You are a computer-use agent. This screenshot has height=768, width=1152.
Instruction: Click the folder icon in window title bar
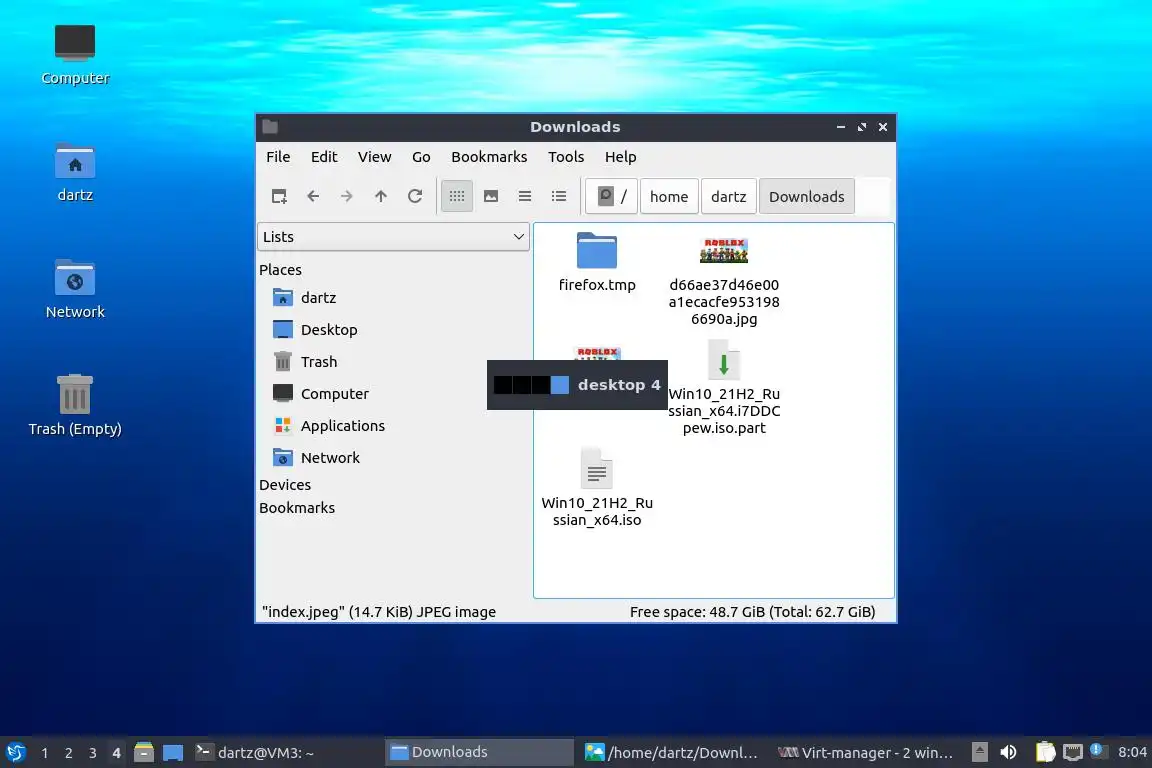pos(270,126)
